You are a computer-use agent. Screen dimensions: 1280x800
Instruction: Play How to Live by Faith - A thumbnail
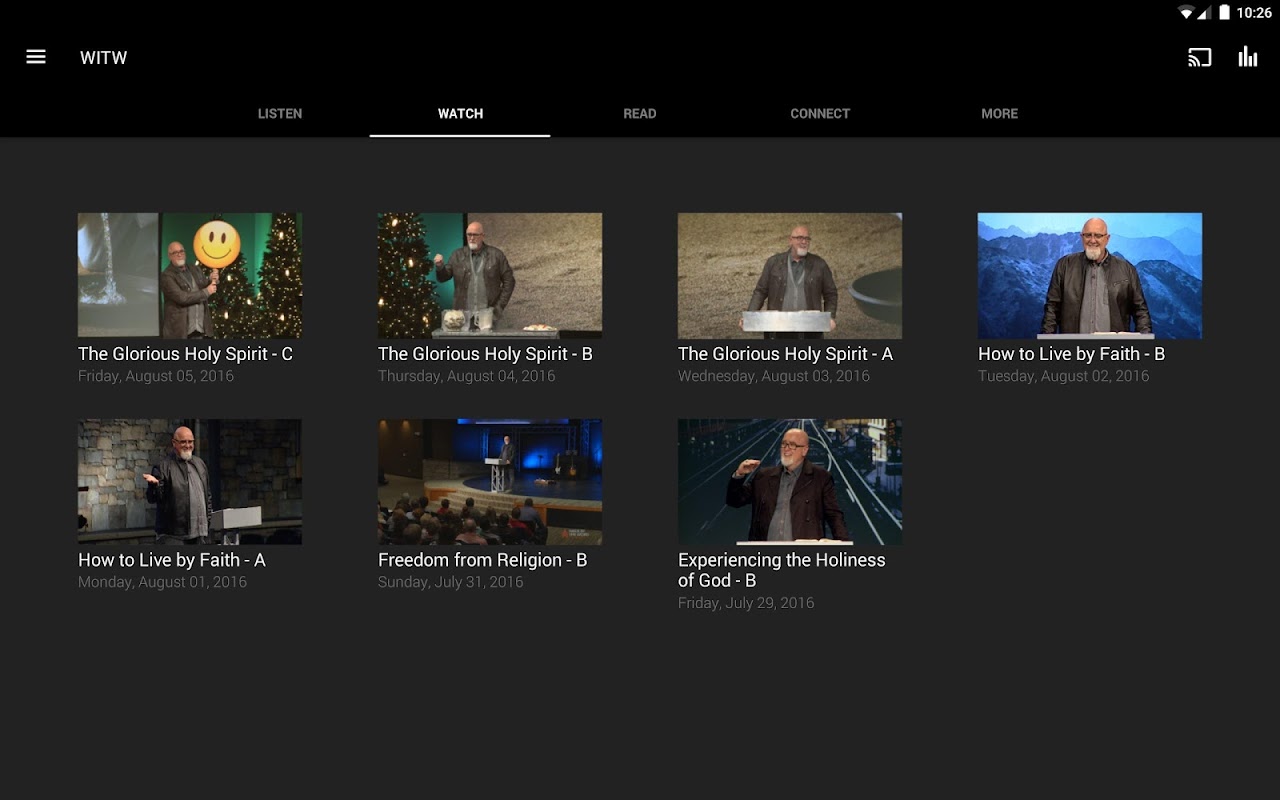(x=190, y=481)
